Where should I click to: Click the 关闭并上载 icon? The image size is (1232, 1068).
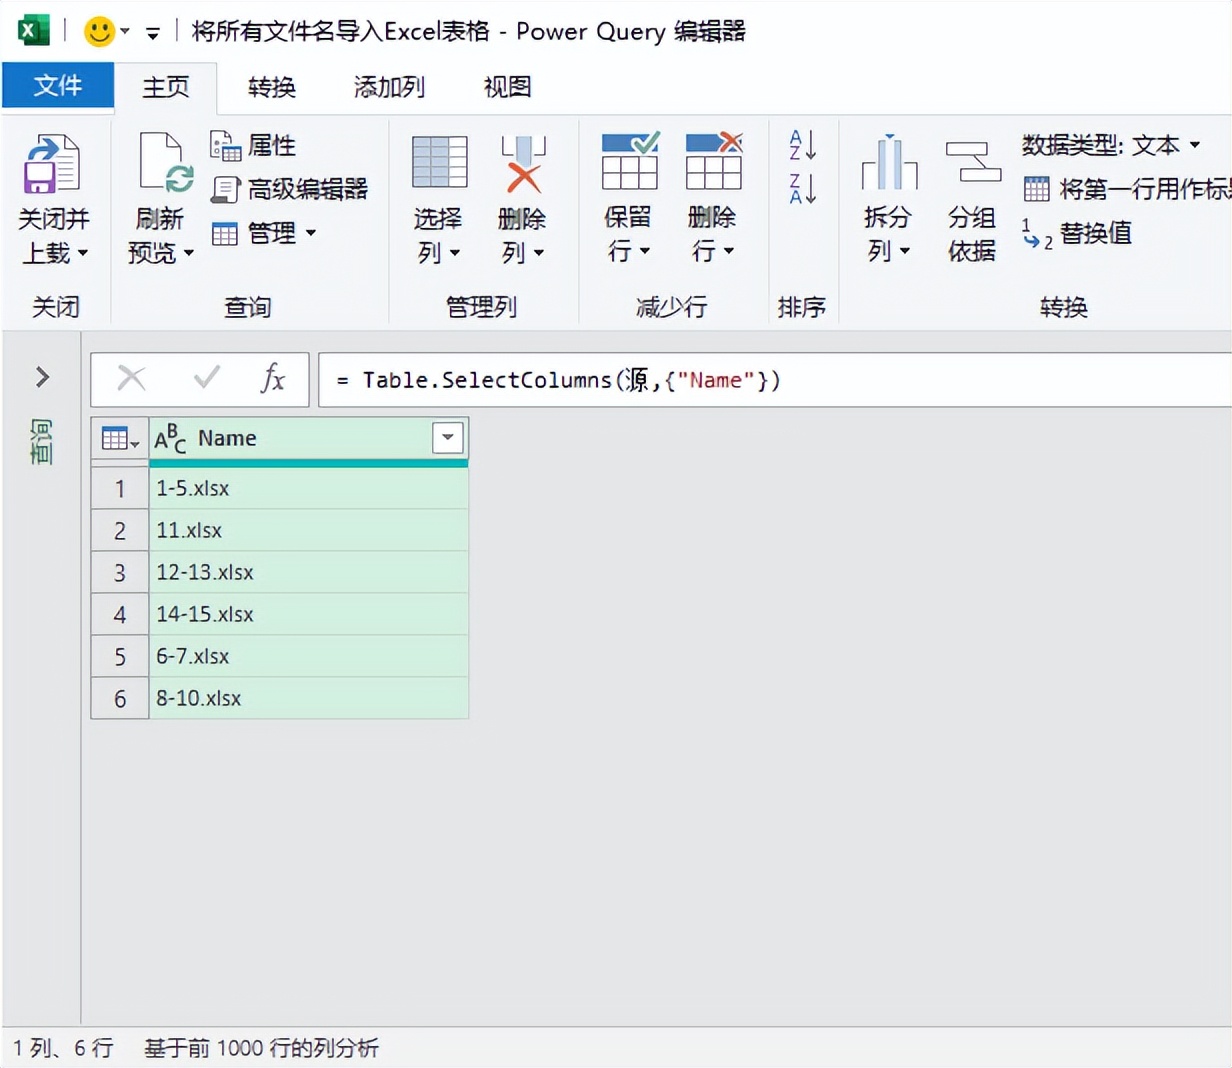[53, 164]
